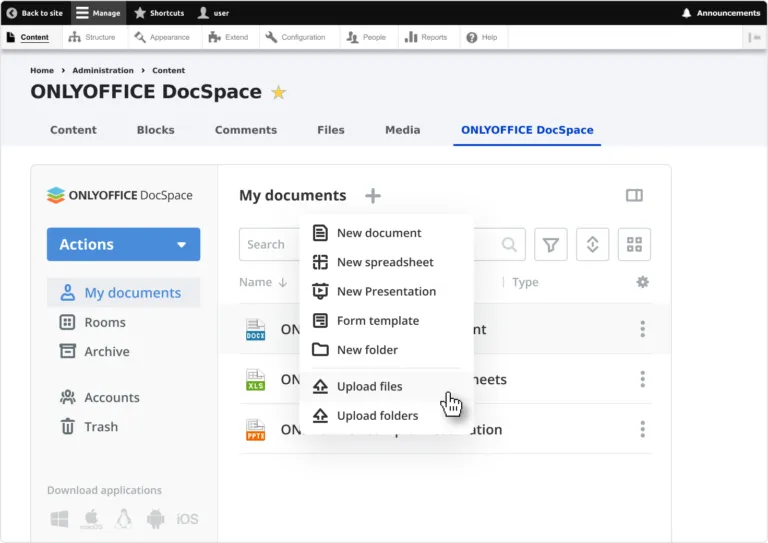Viewport: 768px width, 543px height.
Task: Choose New folder from the menu
Action: (386, 350)
